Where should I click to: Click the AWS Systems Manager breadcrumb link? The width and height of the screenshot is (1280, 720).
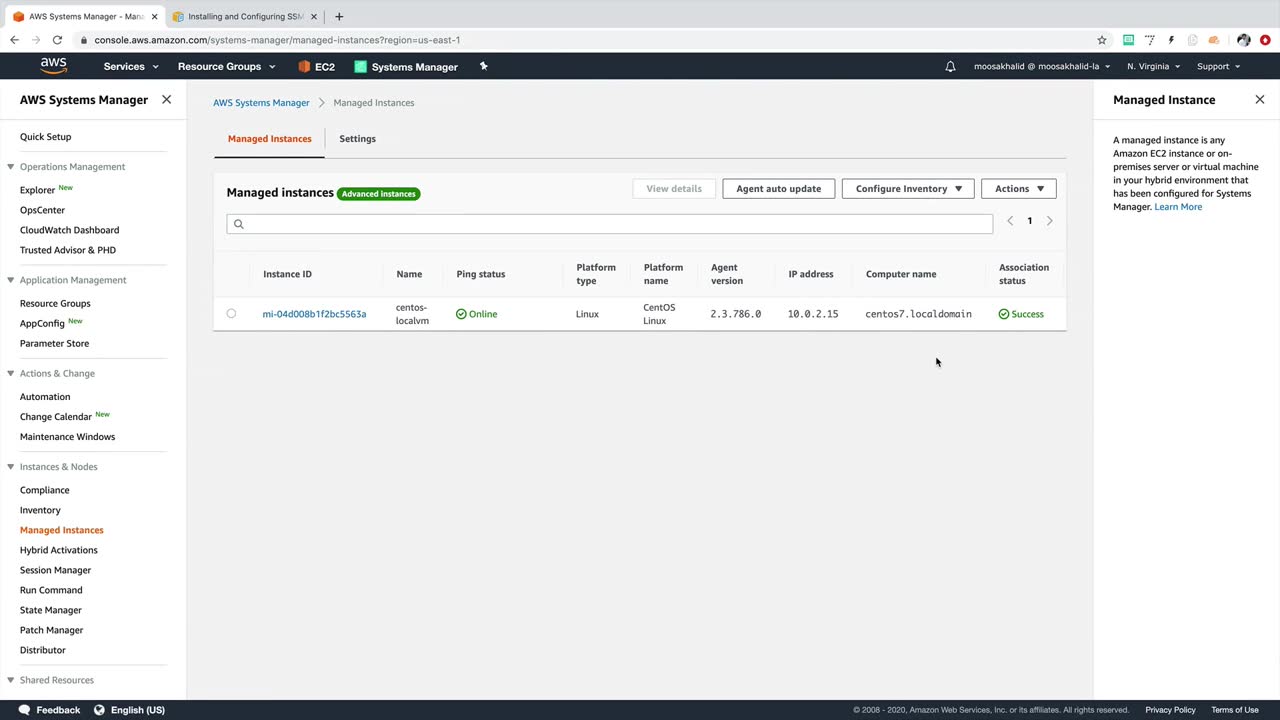pos(261,103)
